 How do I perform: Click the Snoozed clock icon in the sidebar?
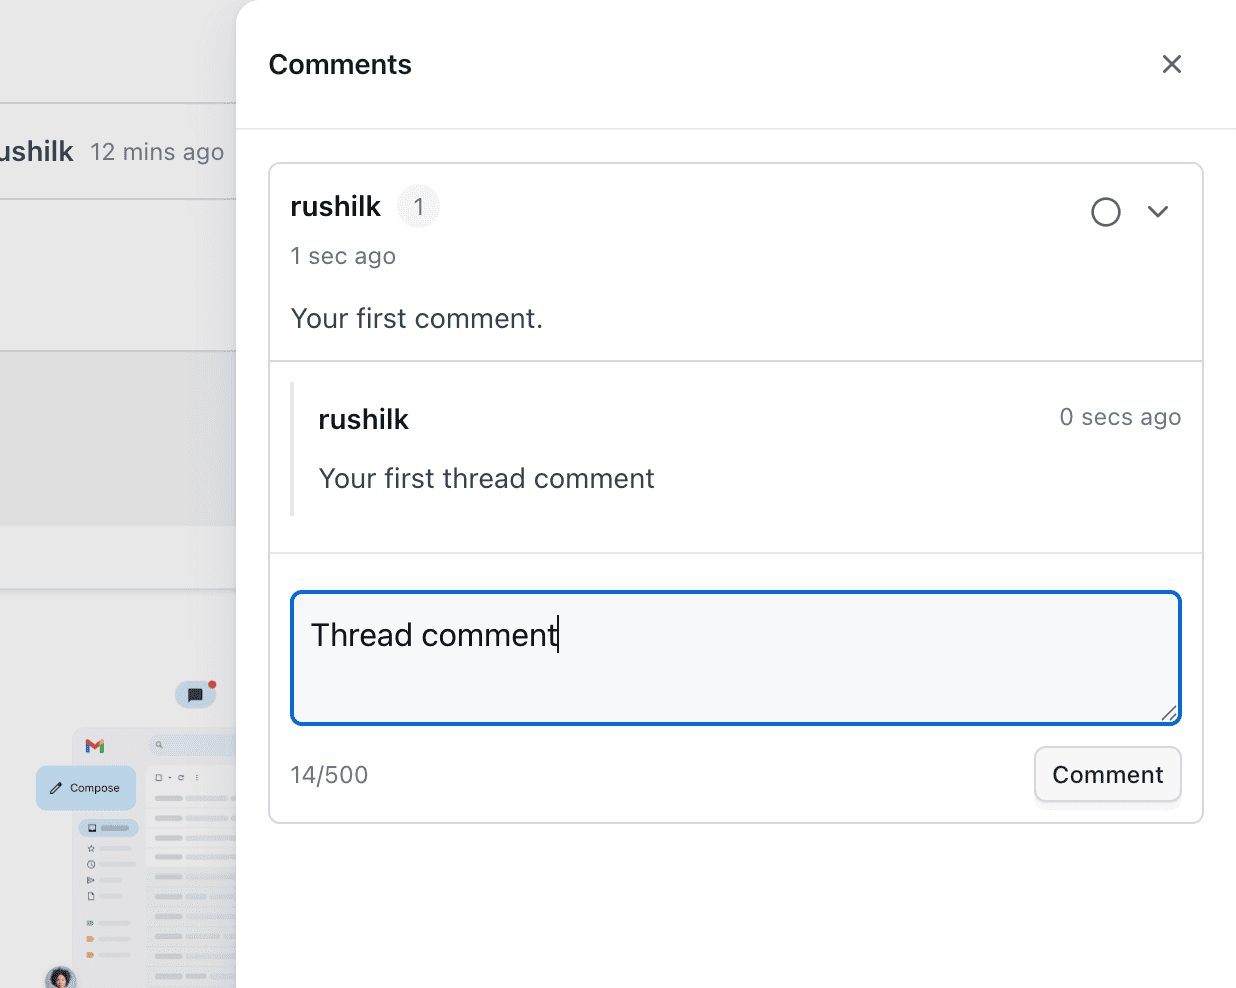click(x=90, y=864)
